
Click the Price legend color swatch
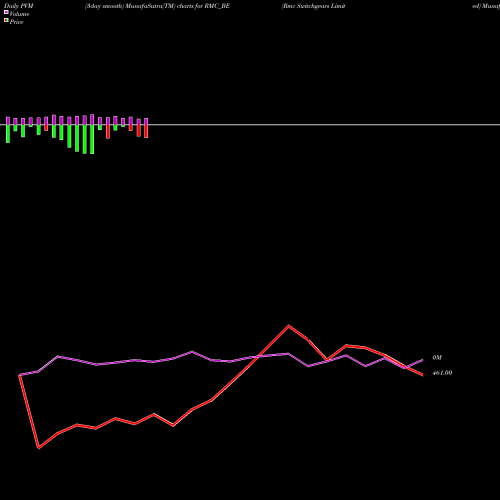(6, 20)
